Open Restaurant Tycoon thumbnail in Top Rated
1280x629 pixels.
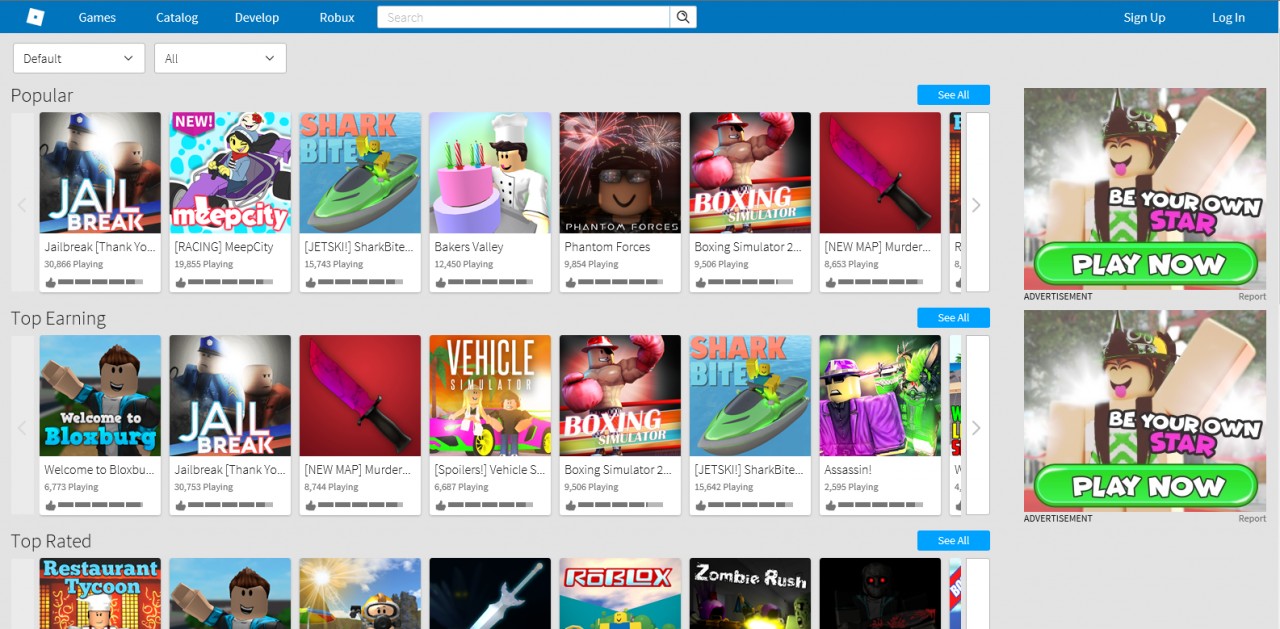(100, 593)
